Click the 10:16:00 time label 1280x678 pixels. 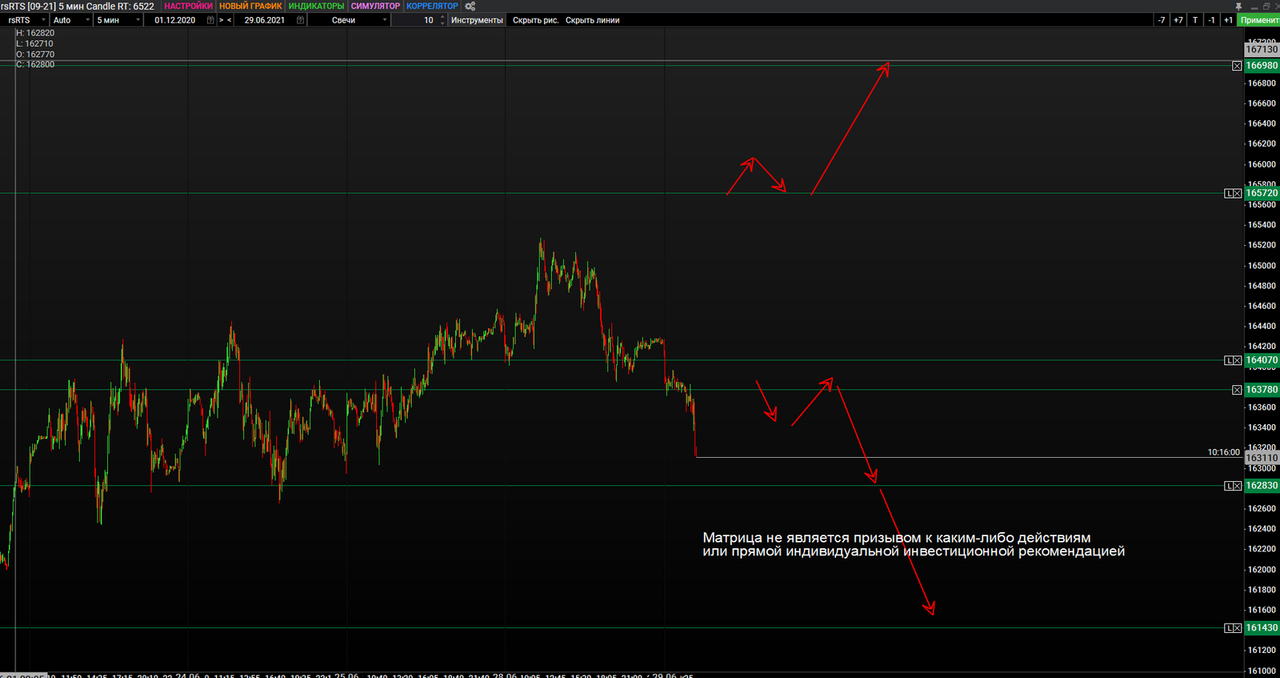1223,452
